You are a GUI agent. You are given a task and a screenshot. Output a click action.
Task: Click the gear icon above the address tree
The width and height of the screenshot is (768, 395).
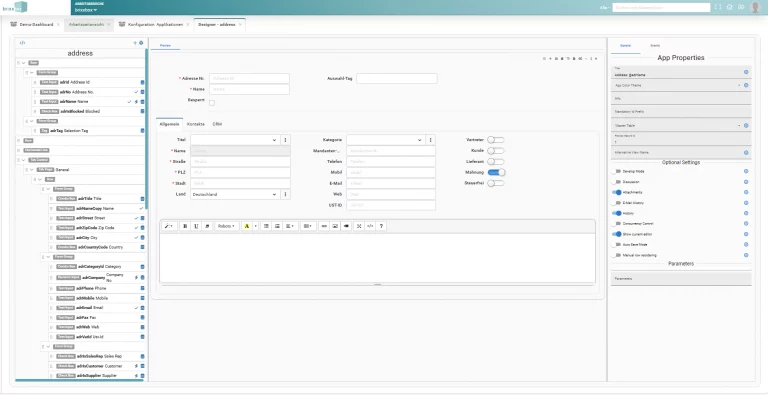(141, 43)
